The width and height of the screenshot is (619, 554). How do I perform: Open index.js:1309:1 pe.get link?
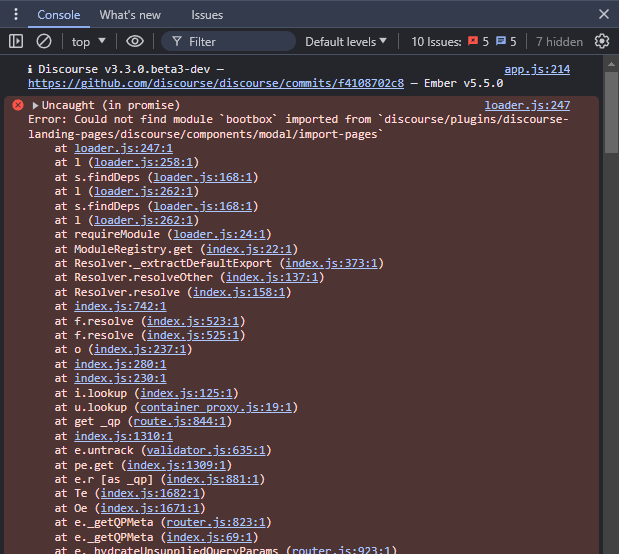pyautogui.click(x=176, y=465)
